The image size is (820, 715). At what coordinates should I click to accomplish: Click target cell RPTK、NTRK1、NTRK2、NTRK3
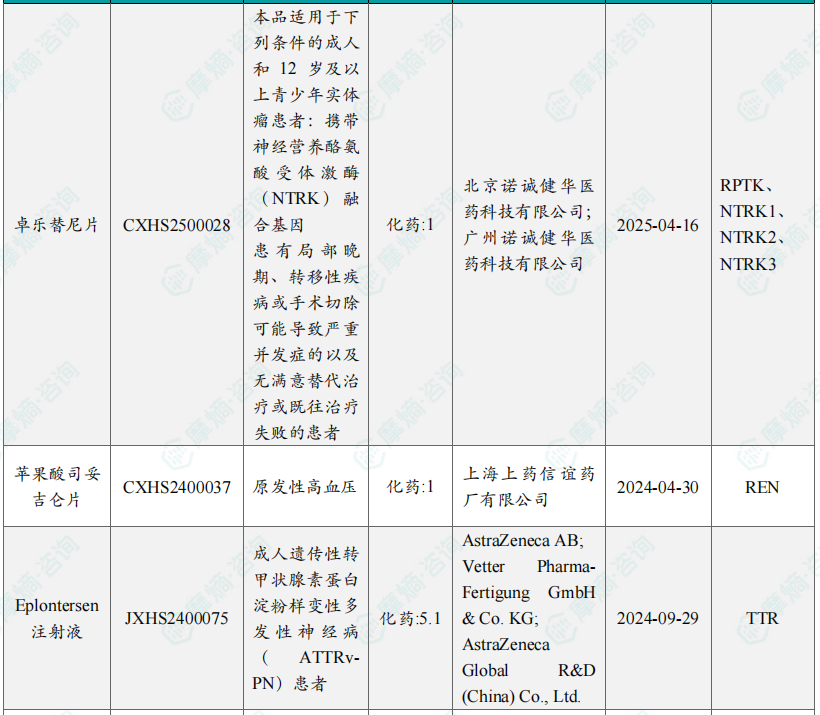click(x=753, y=225)
